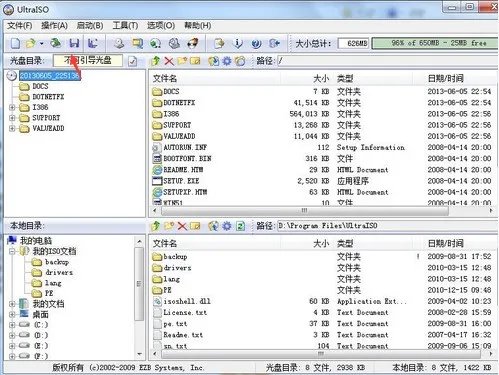The height and width of the screenshot is (375, 499).
Task: Sort the disc pane by the 日期/时间 column
Action: (x=455, y=79)
